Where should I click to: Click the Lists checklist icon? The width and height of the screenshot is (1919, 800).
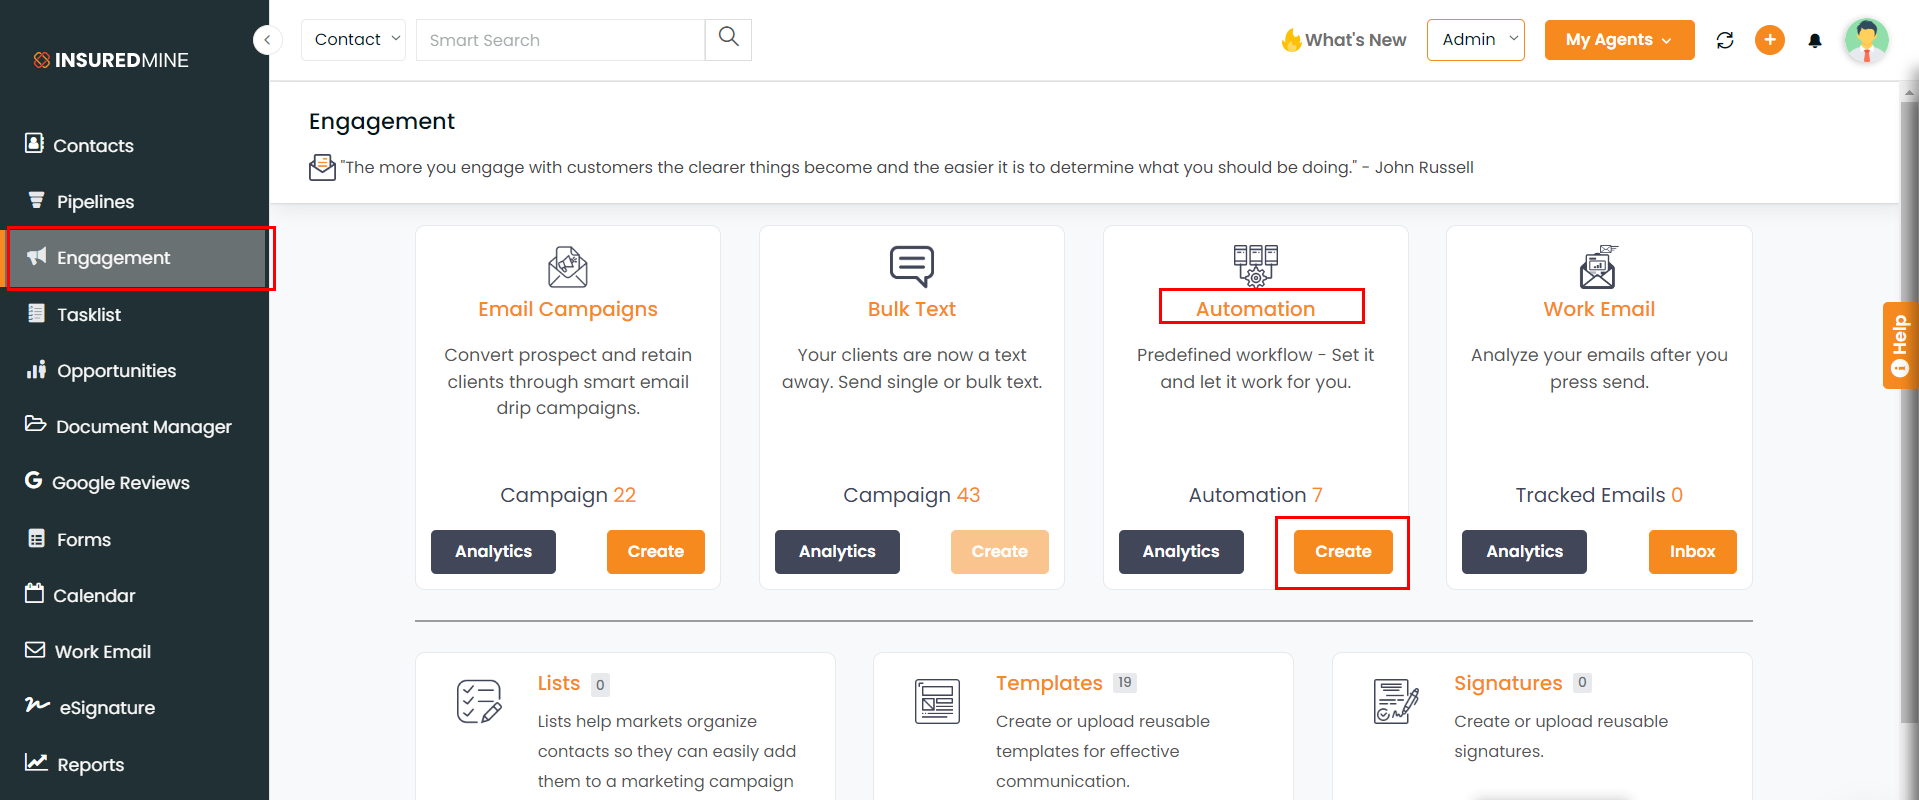[x=479, y=701]
